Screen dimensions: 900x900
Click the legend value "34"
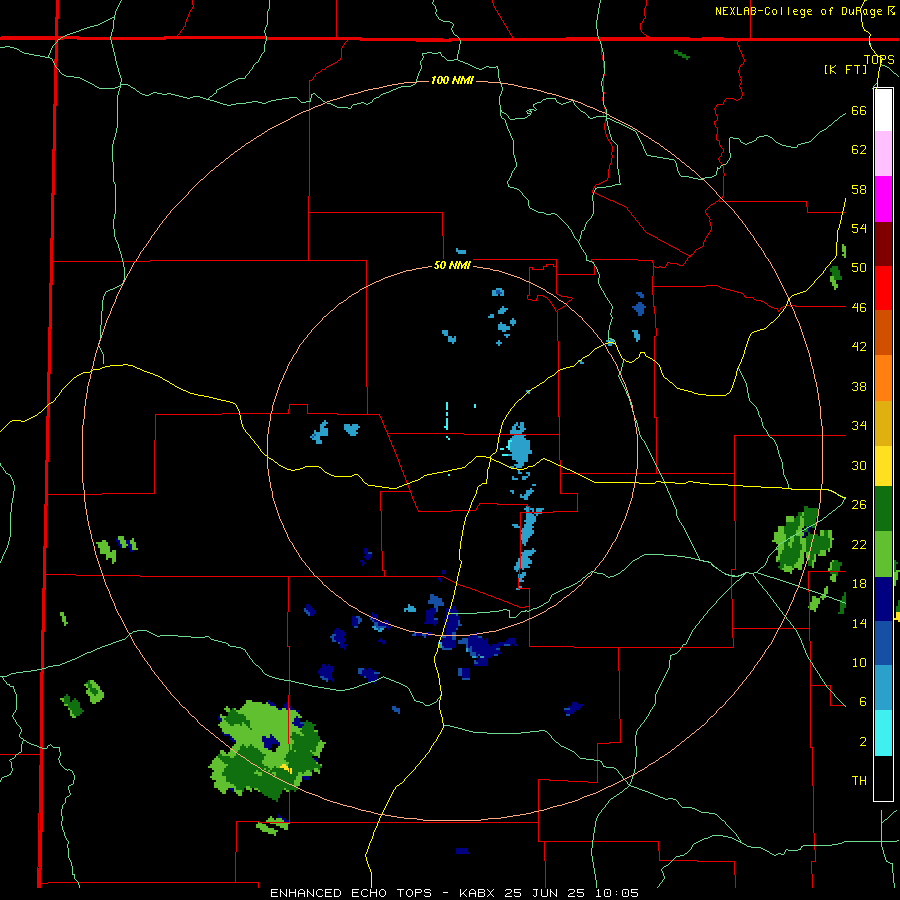pos(859,425)
